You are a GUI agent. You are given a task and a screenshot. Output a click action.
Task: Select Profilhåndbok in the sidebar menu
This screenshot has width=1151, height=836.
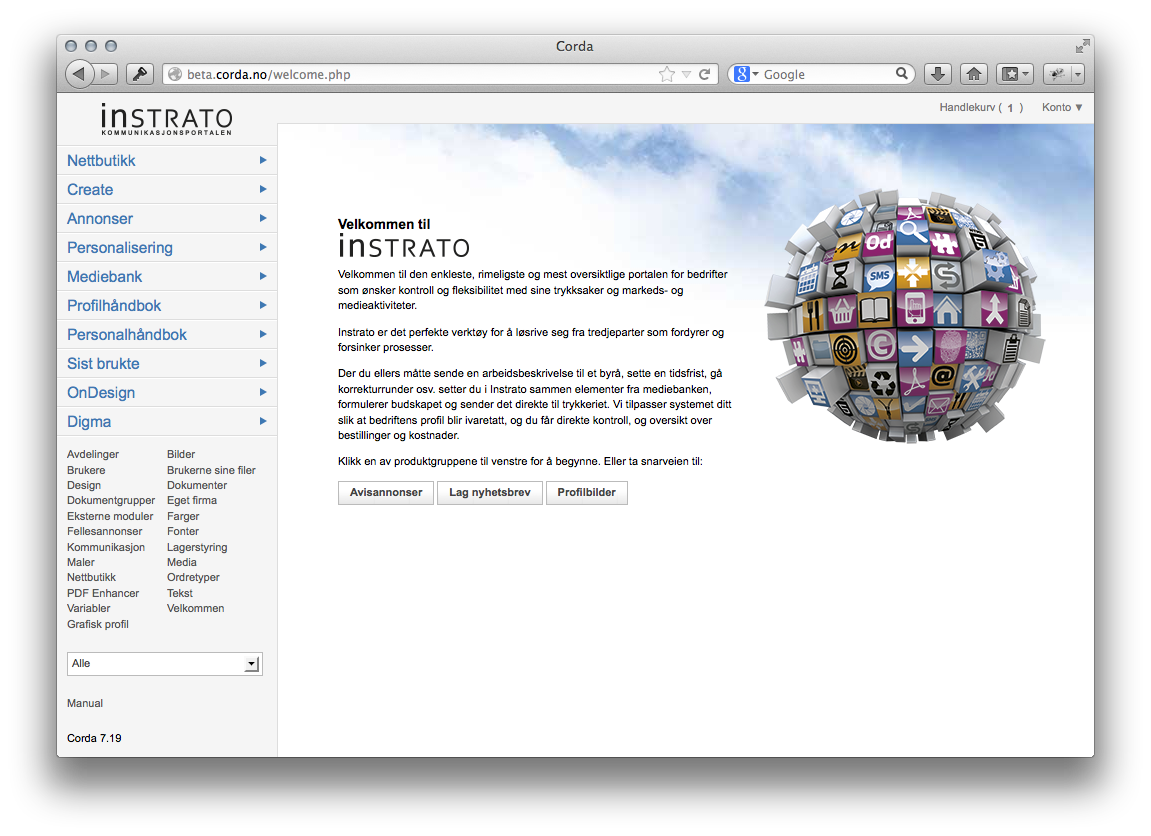tap(114, 306)
